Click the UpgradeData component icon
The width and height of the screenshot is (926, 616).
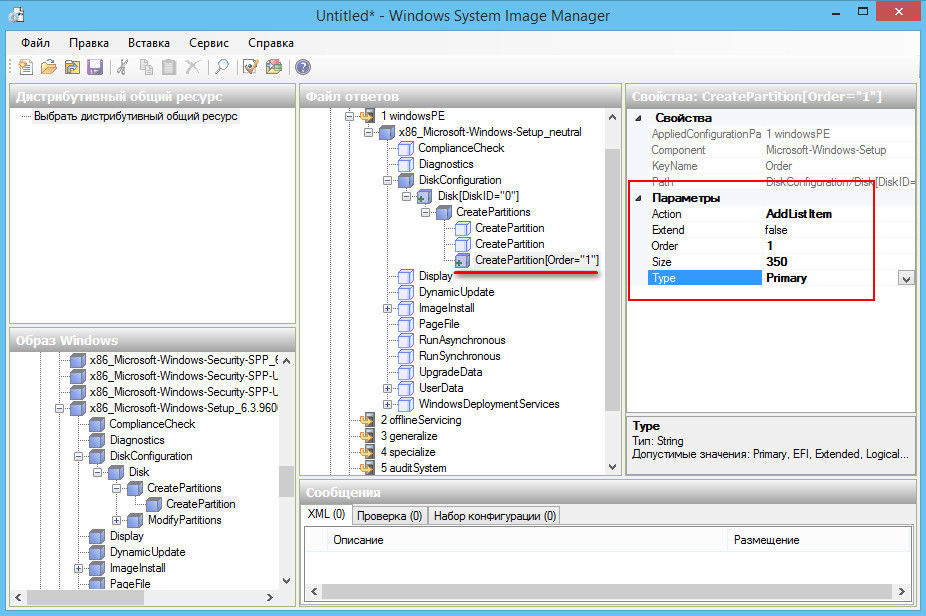tap(406, 372)
